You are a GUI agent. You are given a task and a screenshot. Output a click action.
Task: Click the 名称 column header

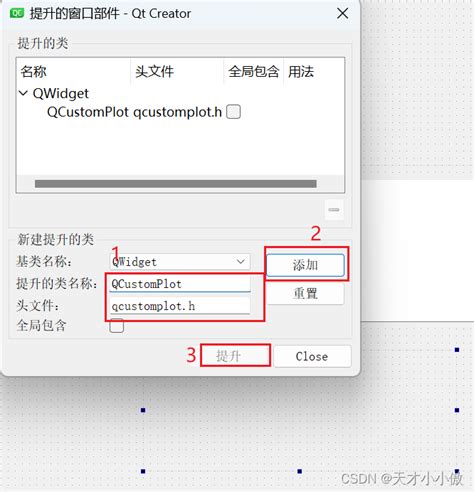click(x=73, y=71)
